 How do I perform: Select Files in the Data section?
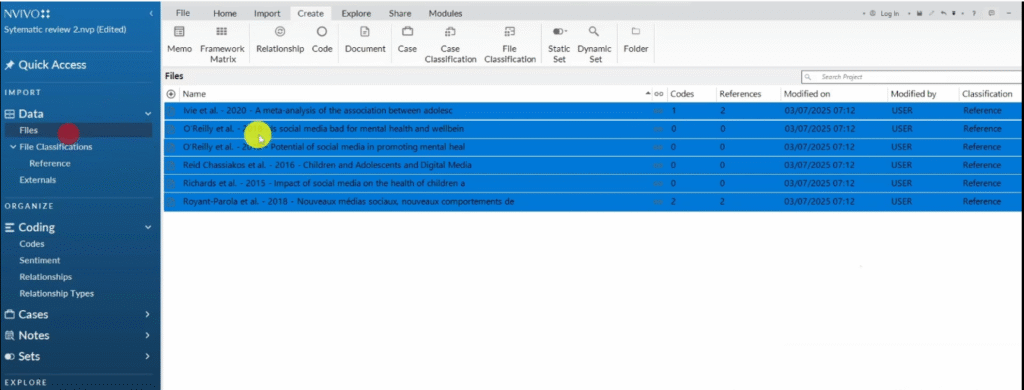pos(29,131)
